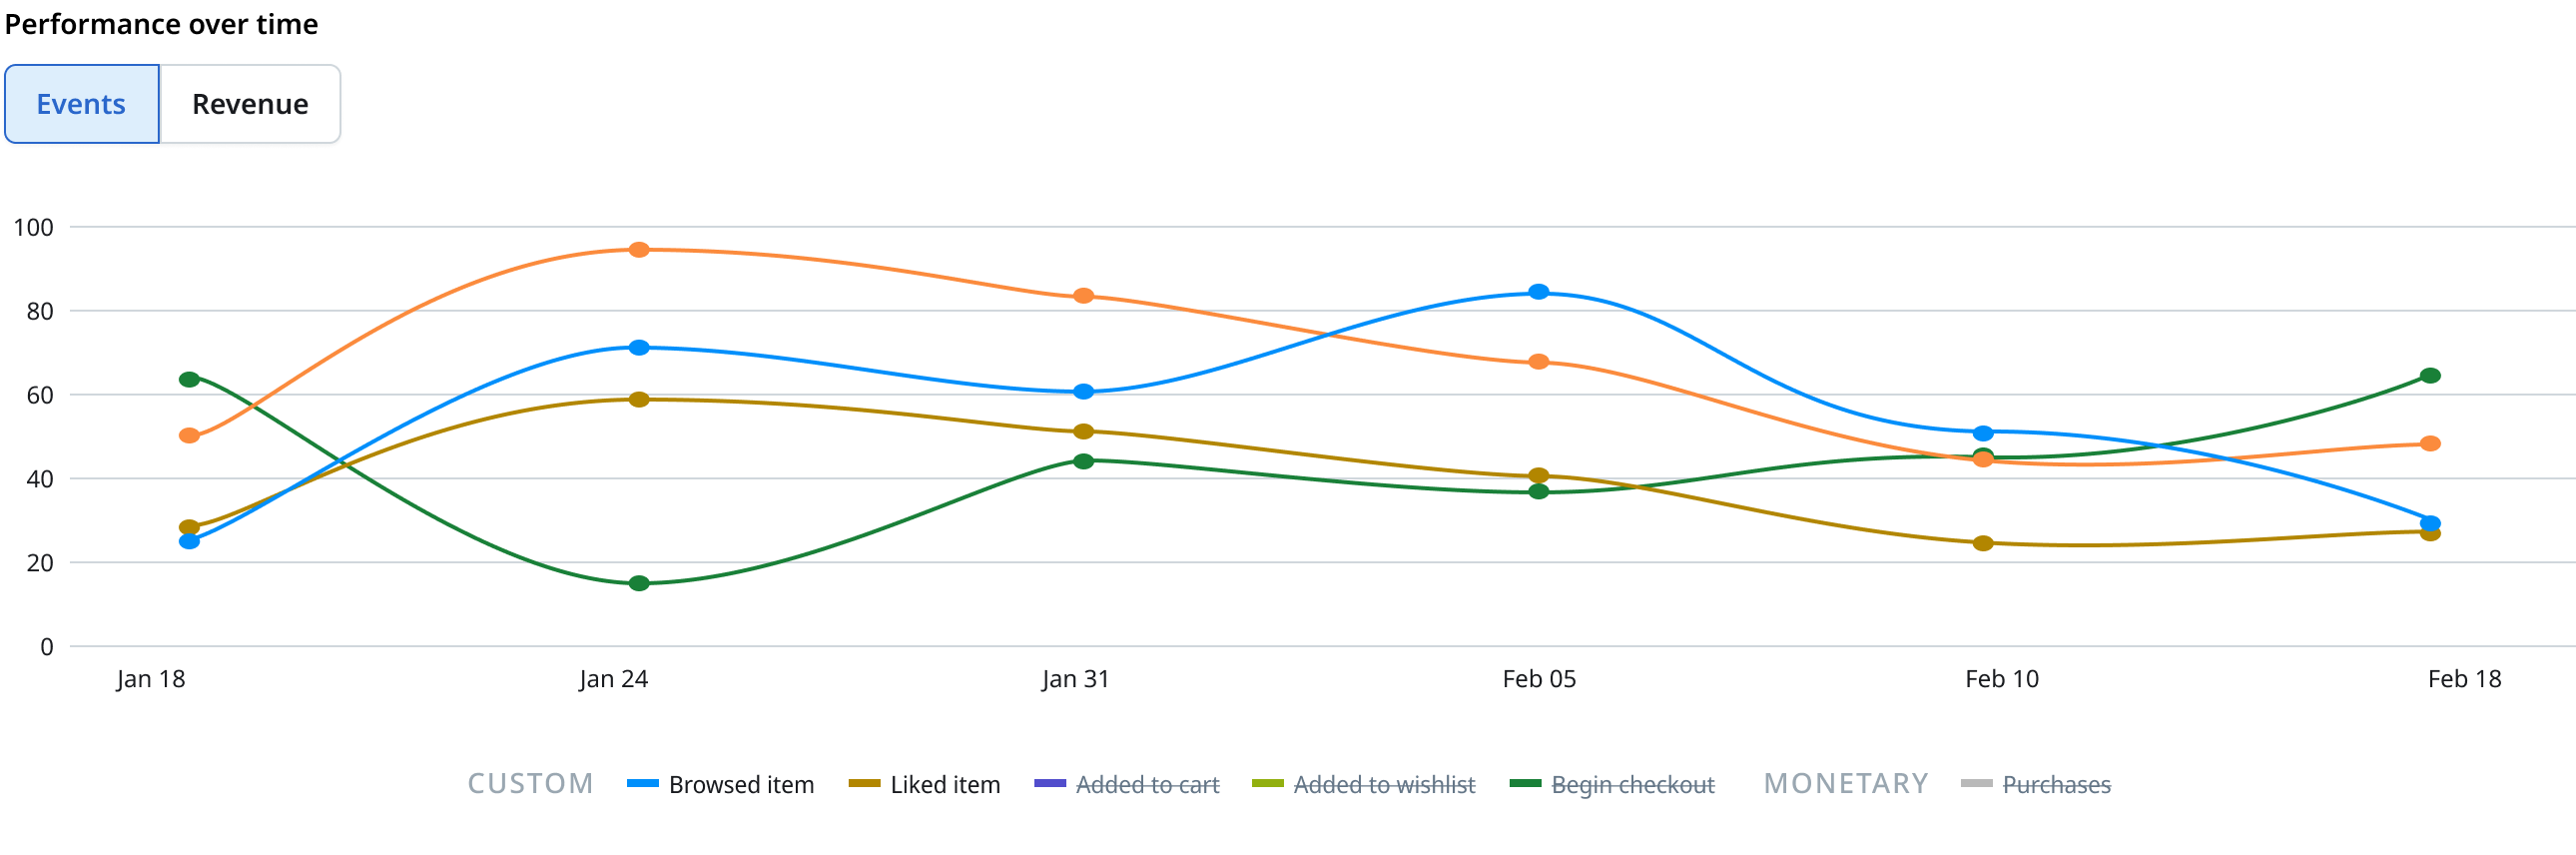Select the orange data point at Jan 31
The image size is (2576, 855).
pos(1083,296)
